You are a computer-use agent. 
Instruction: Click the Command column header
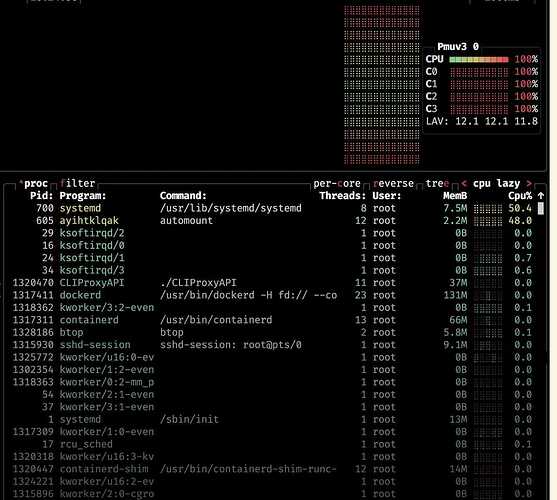183,196
